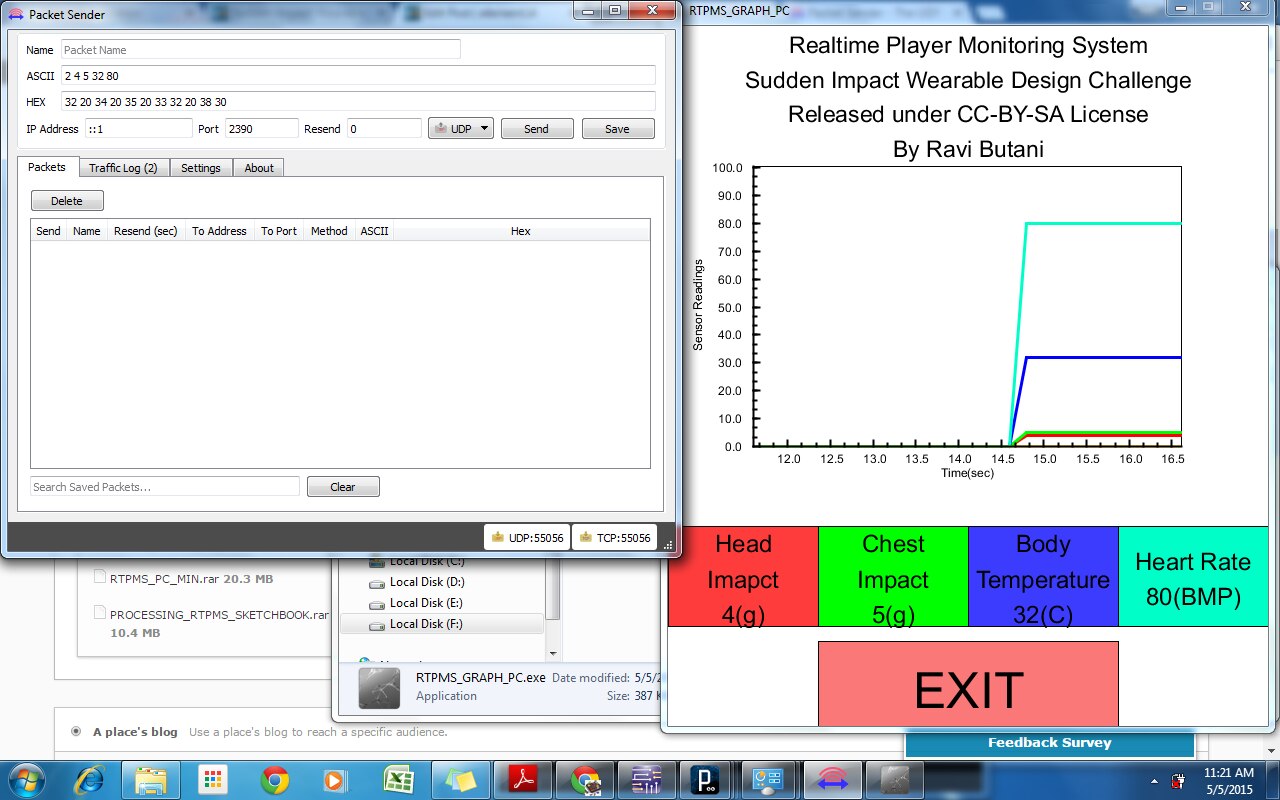Open Excel from the taskbar
The image size is (1280, 800).
coord(398,780)
